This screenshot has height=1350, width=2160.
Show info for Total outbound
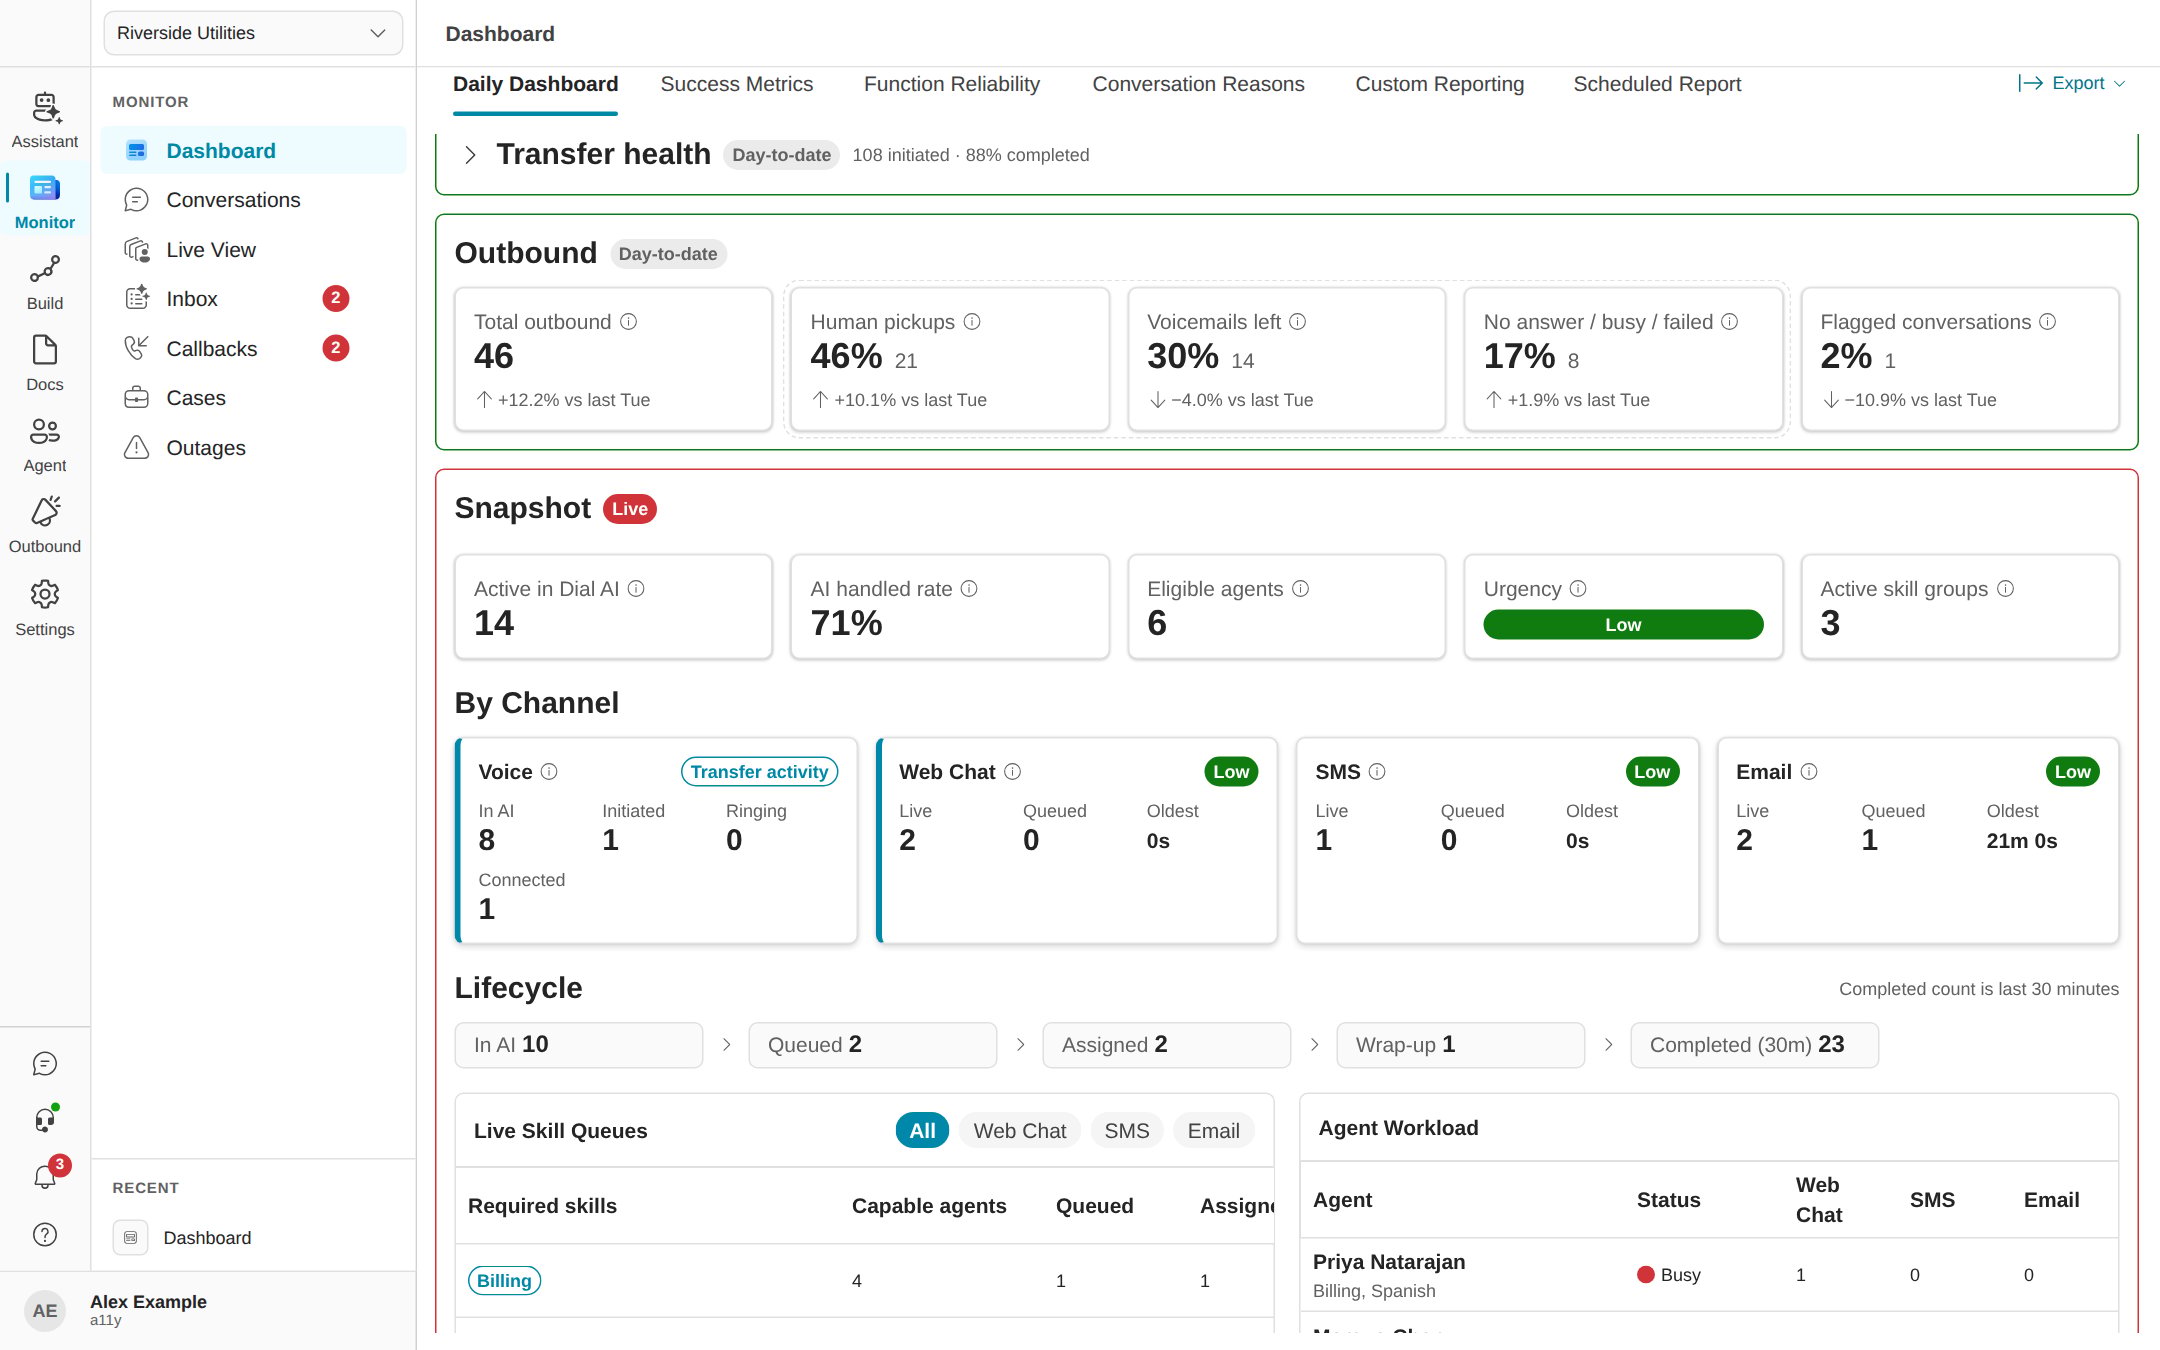pyautogui.click(x=628, y=322)
